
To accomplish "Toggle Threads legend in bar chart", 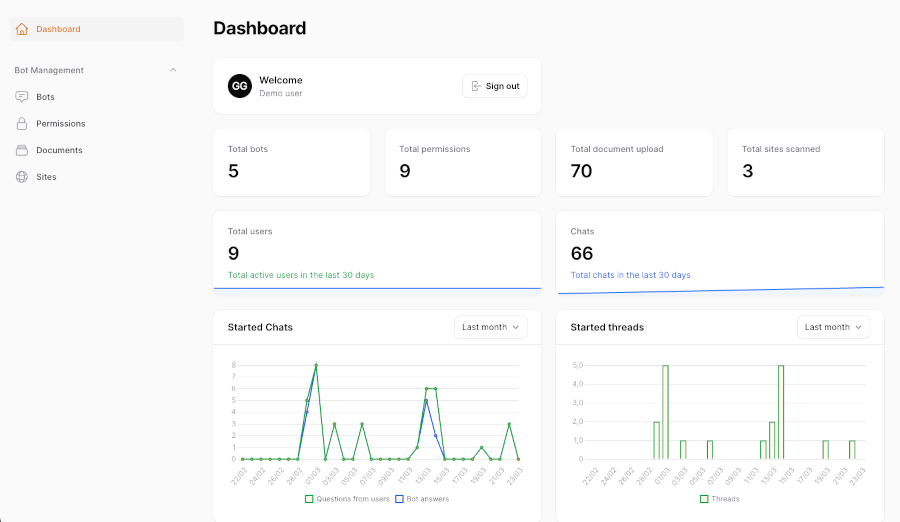I will pos(719,498).
